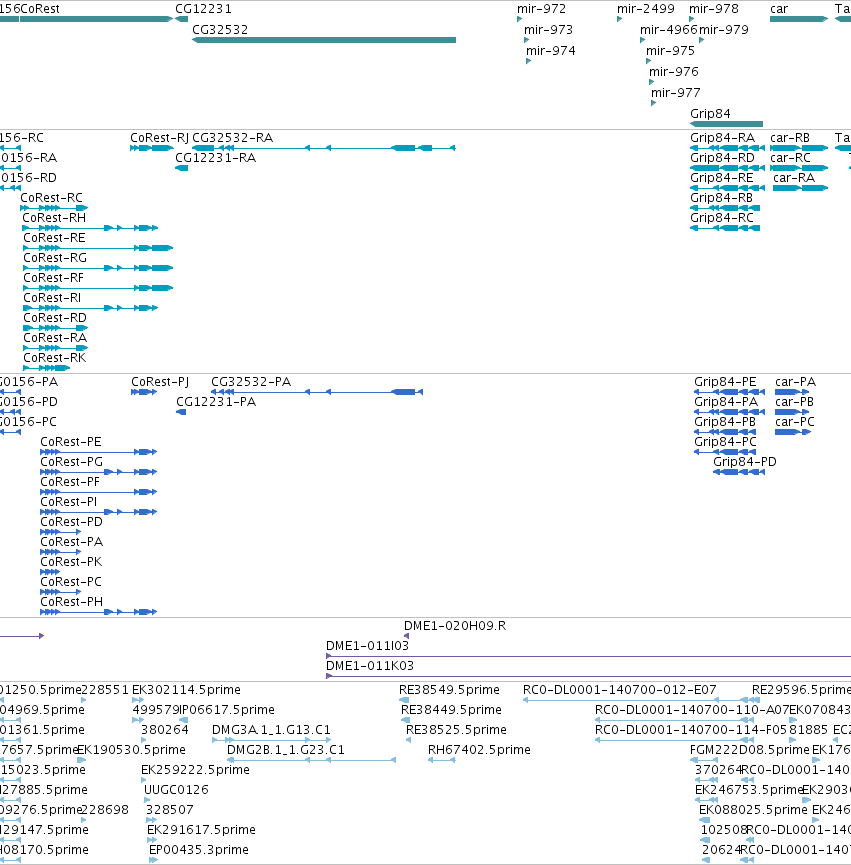Open the RE38449.5prime EST

coord(405,720)
